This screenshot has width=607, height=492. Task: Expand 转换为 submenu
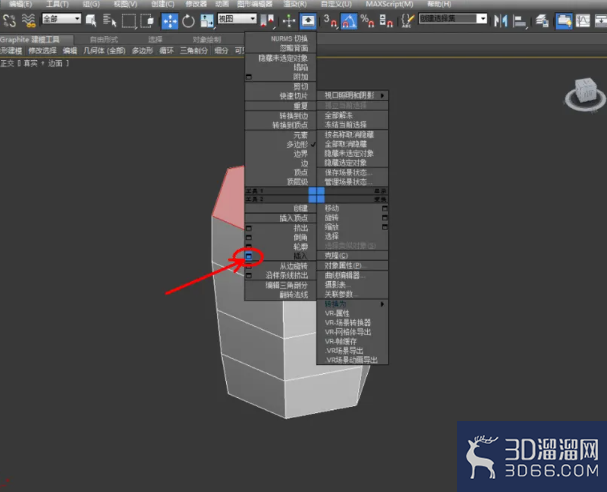(352, 304)
